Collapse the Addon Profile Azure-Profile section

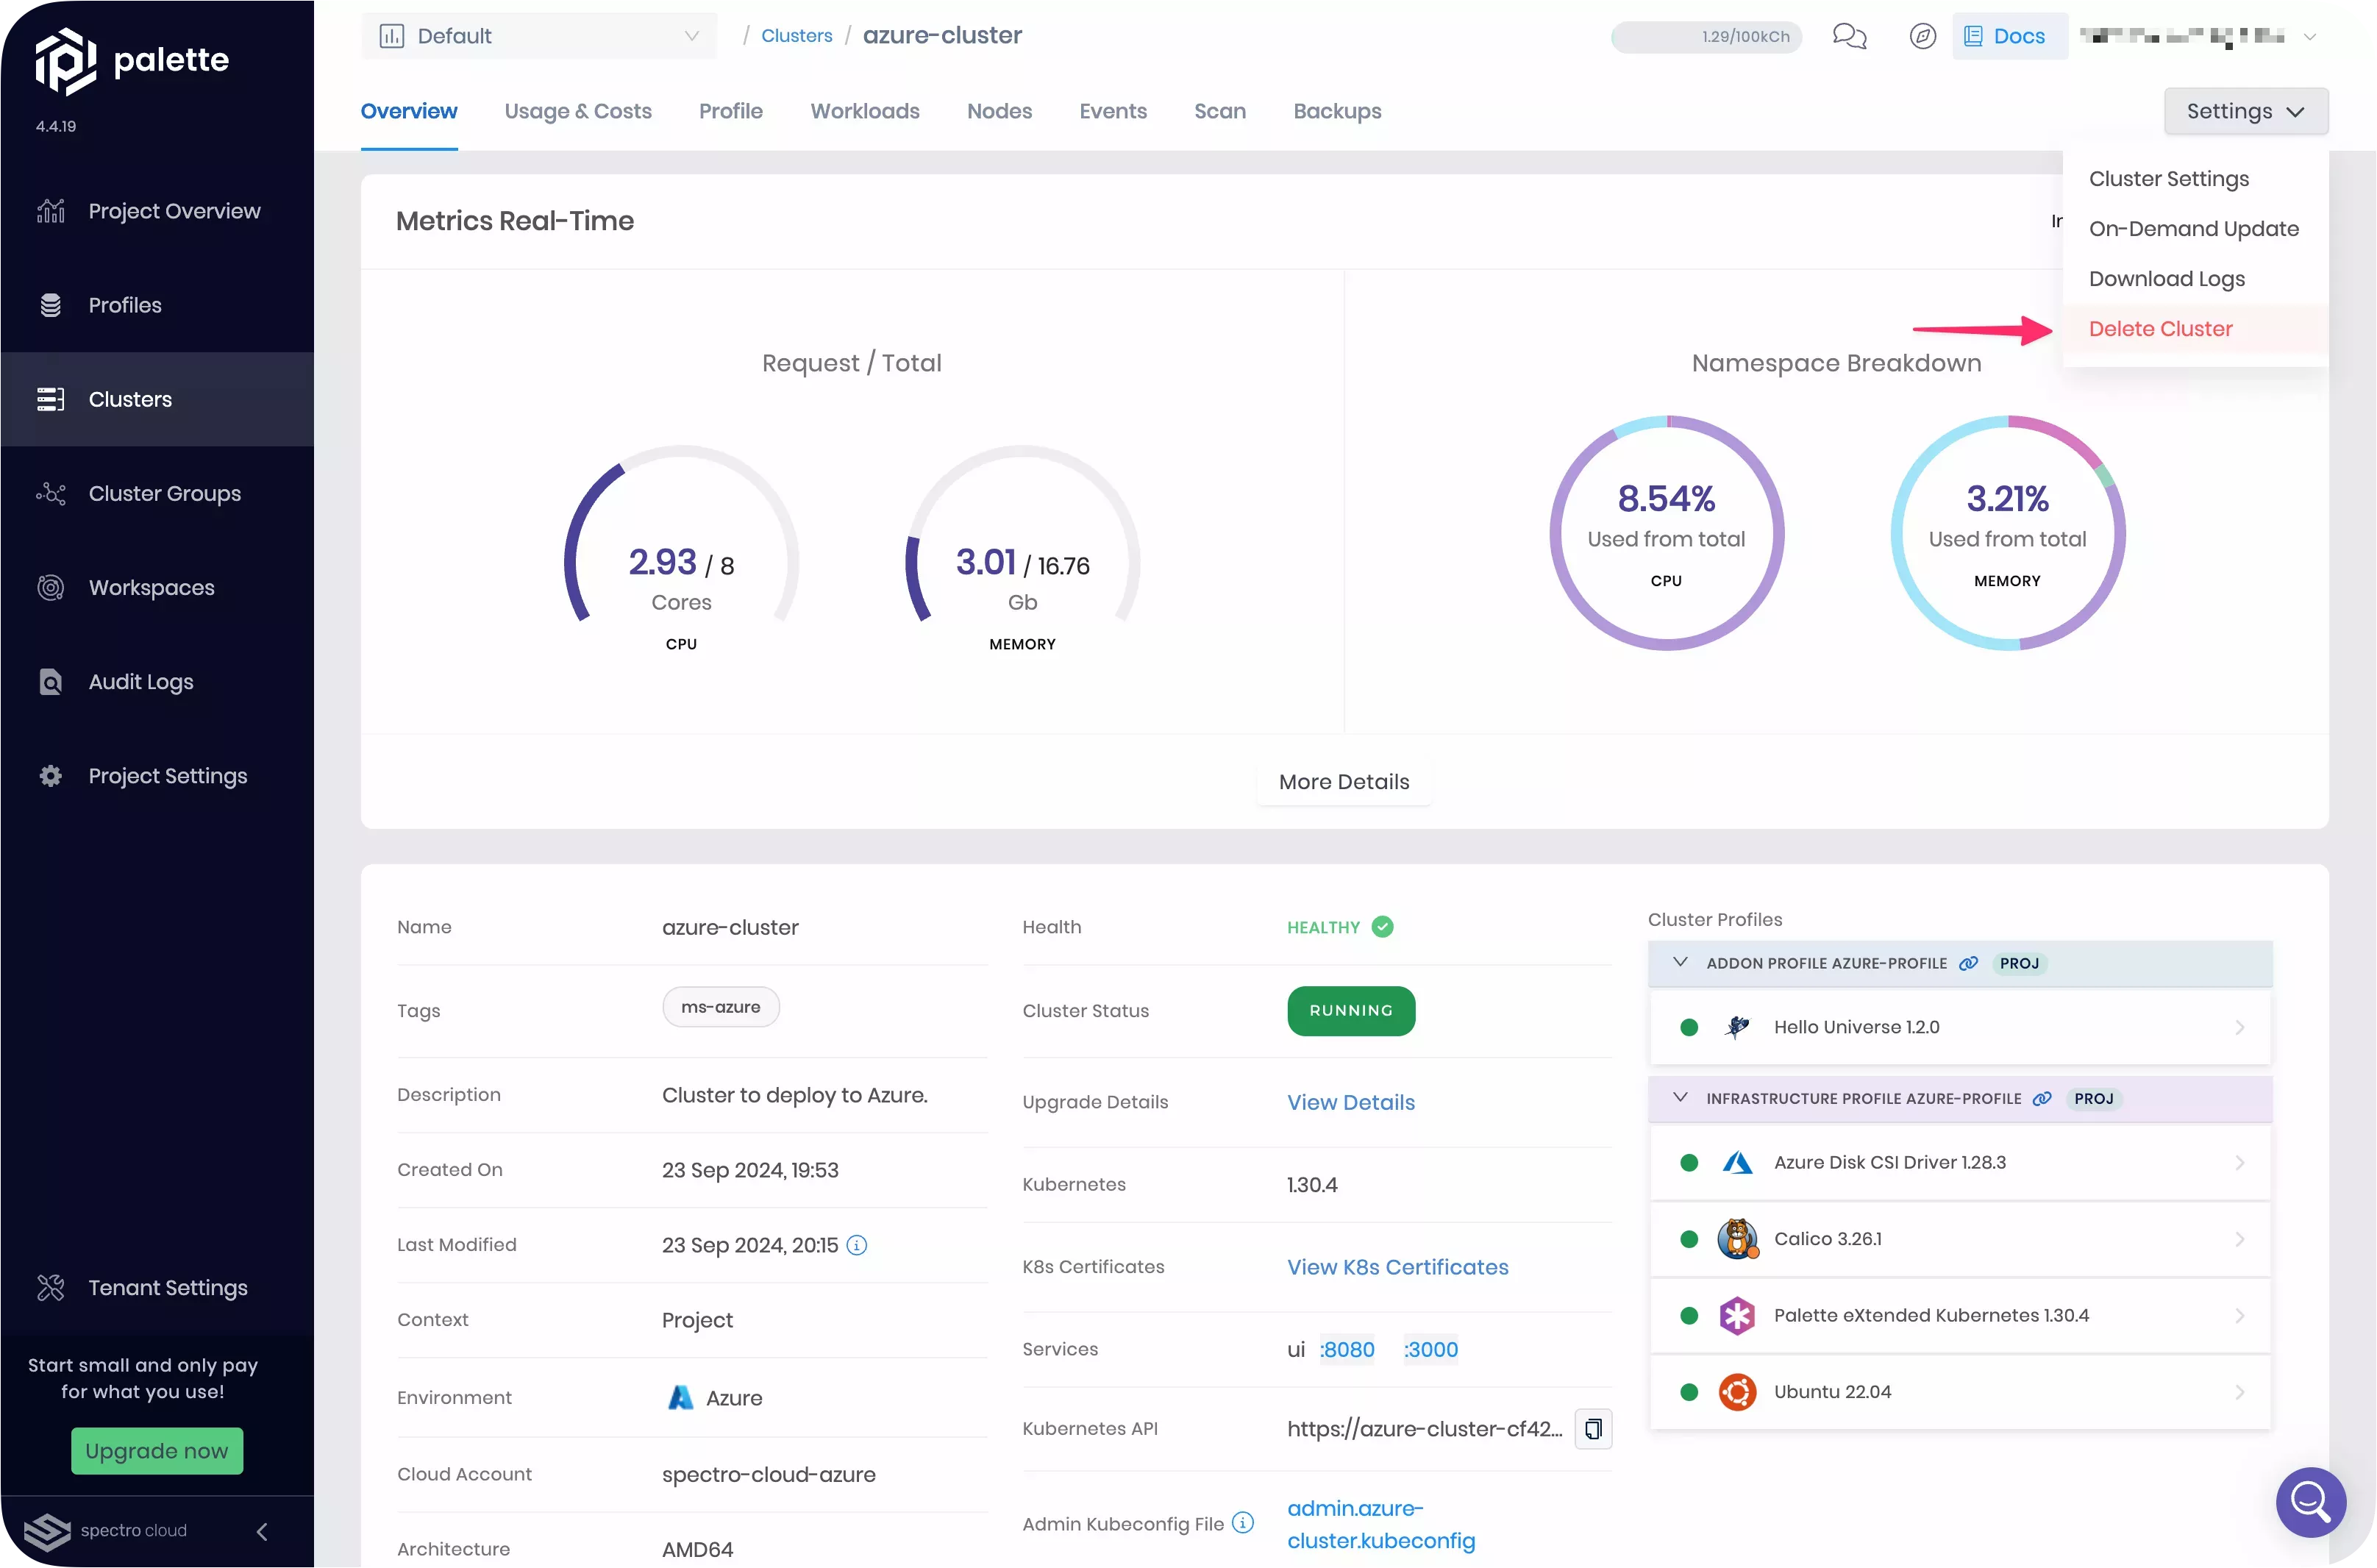click(1680, 962)
